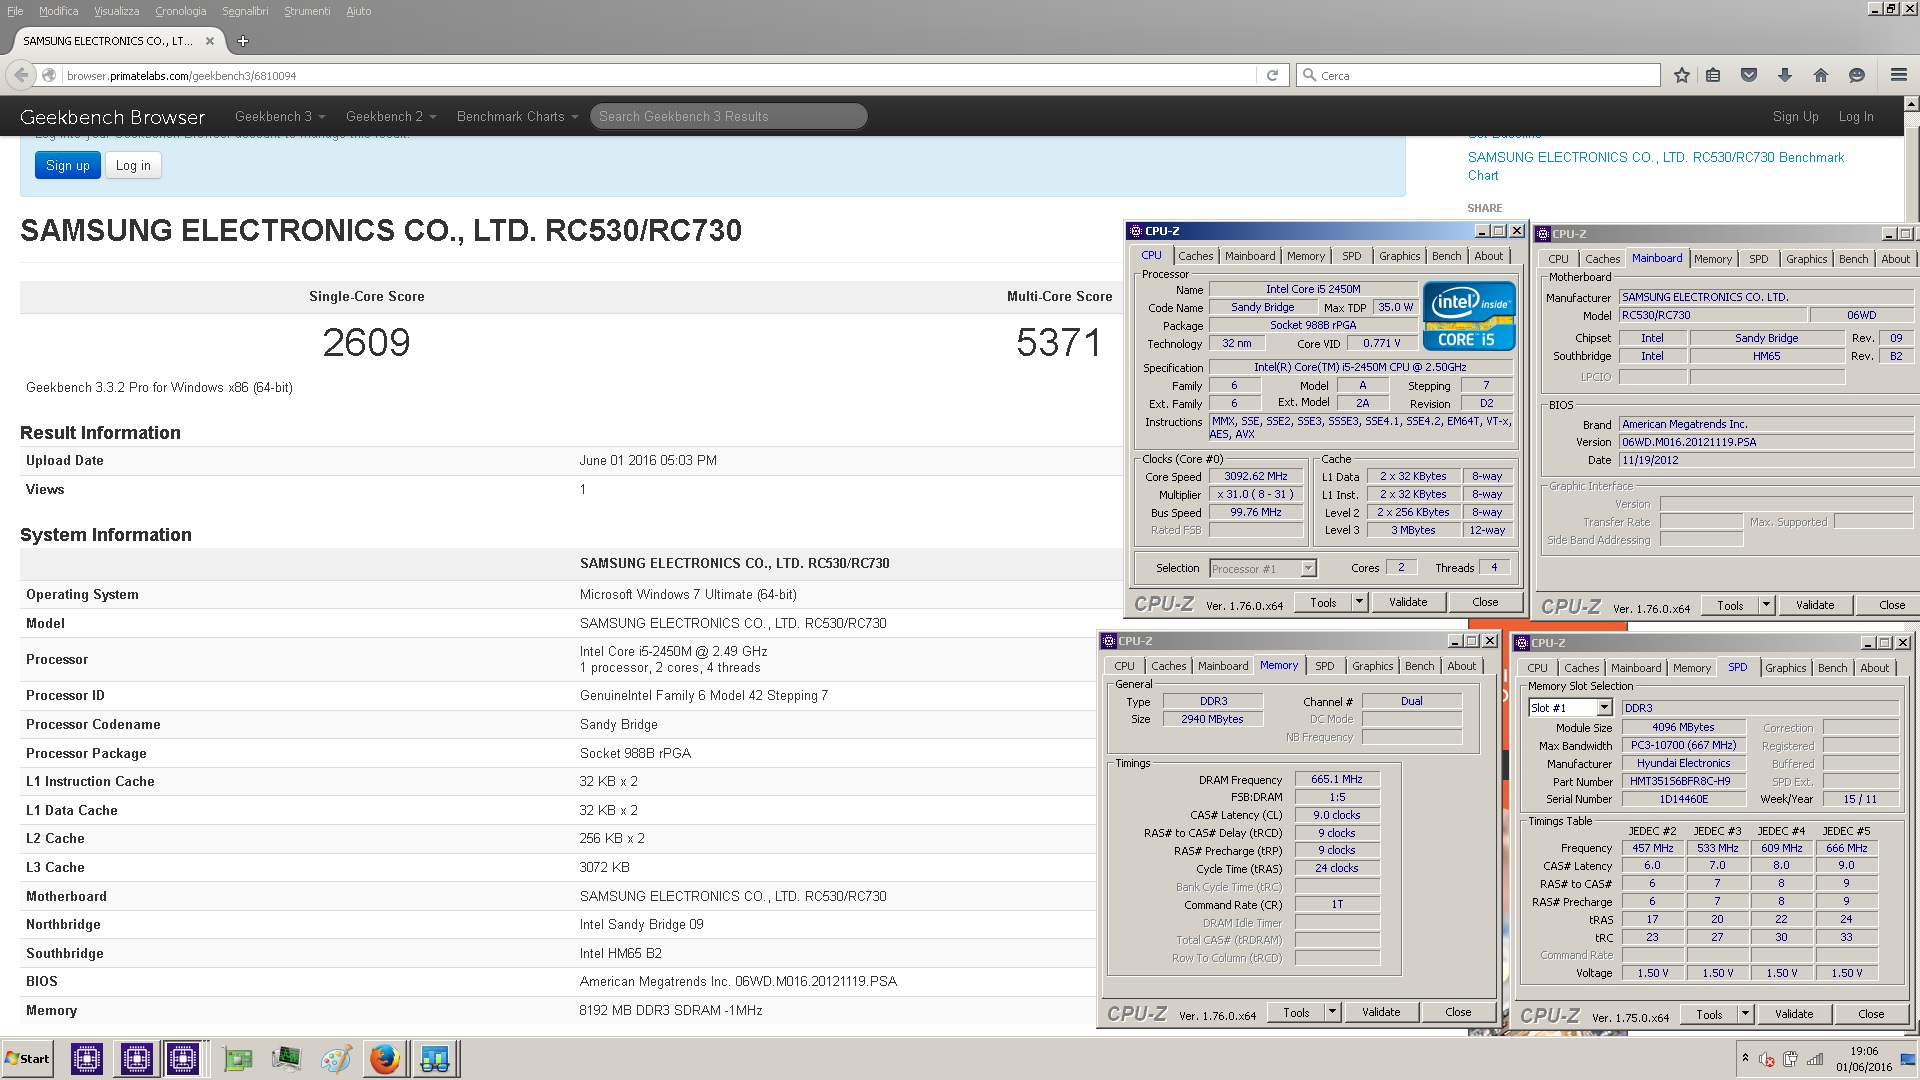Open Tools dropdown arrow in SPD window
The width and height of the screenshot is (1920, 1080).
pyautogui.click(x=1745, y=1014)
